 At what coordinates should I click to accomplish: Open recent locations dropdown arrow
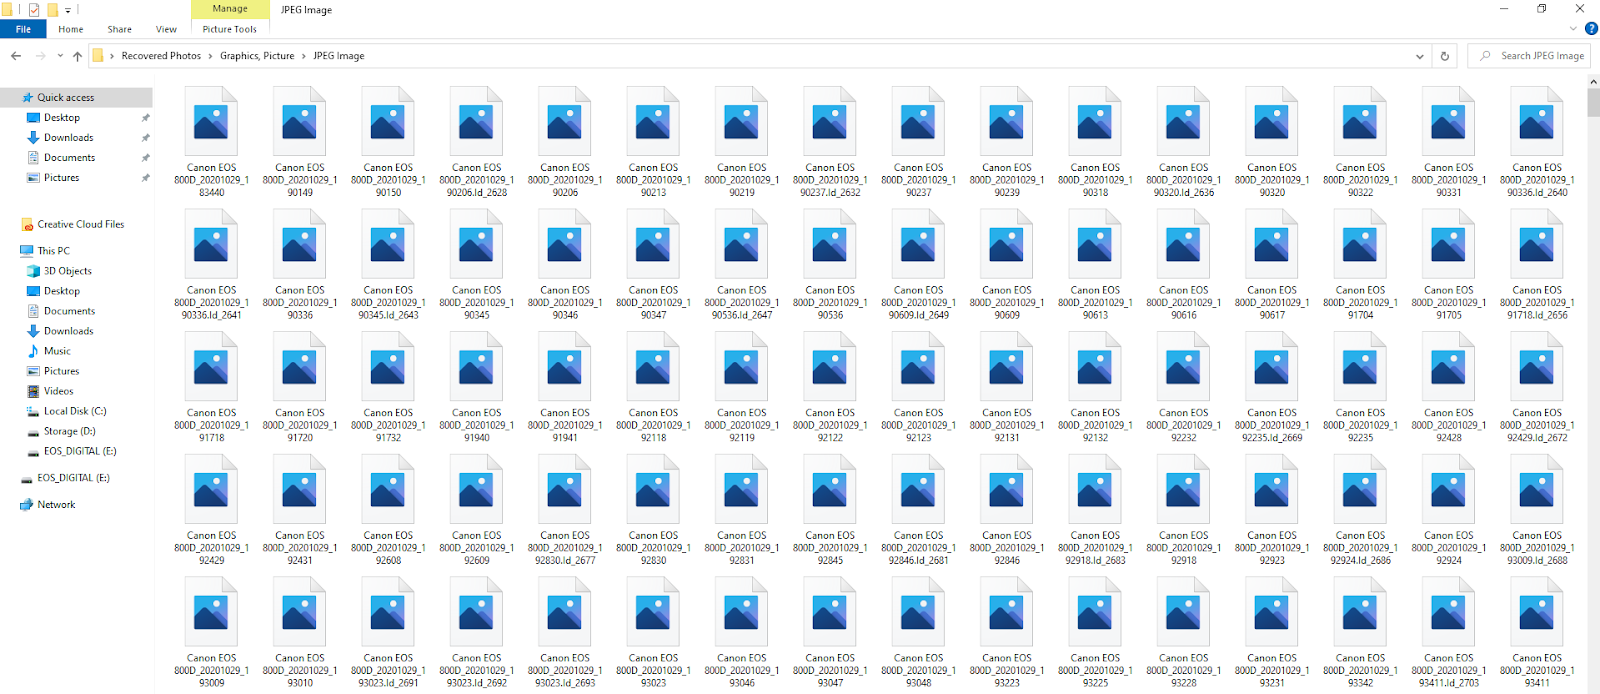pyautogui.click(x=60, y=56)
